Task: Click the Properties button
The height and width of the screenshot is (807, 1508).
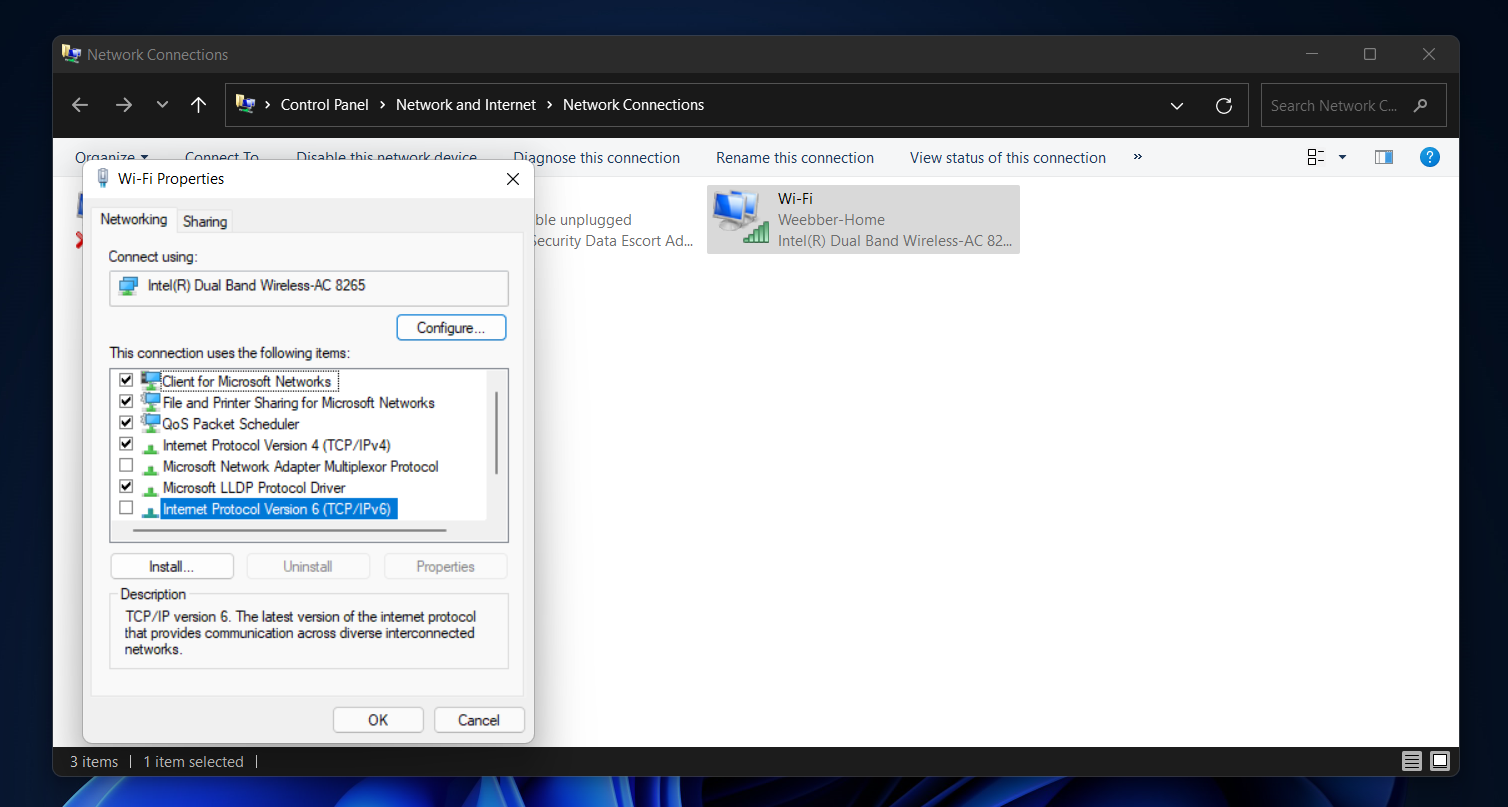Action: 445,566
